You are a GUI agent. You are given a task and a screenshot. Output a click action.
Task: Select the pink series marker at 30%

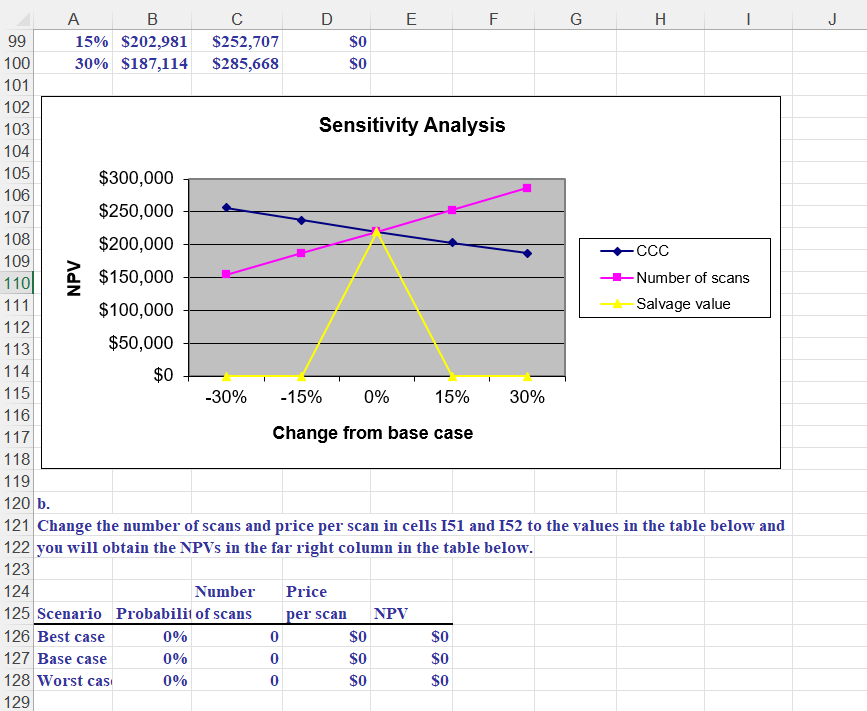coord(526,187)
